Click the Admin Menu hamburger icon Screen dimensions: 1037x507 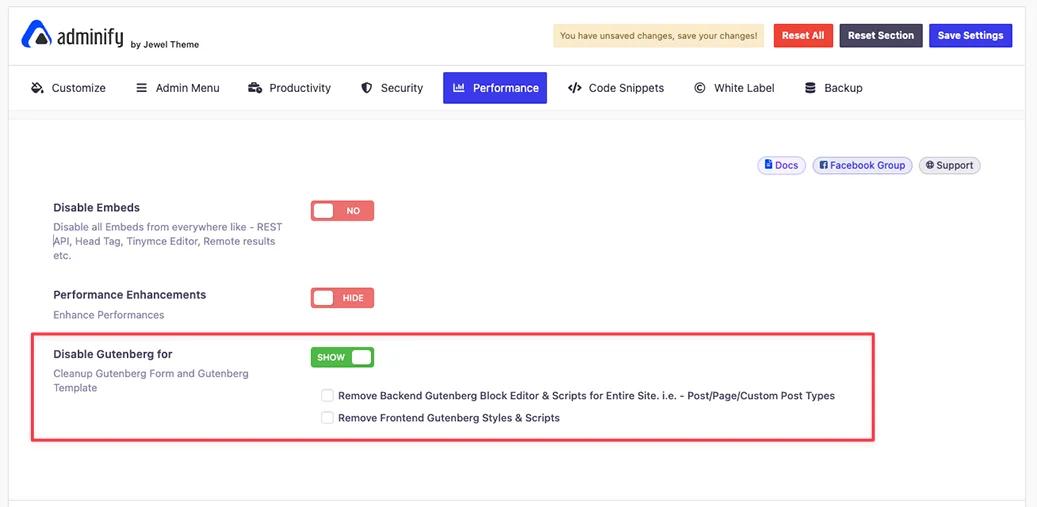tap(142, 88)
